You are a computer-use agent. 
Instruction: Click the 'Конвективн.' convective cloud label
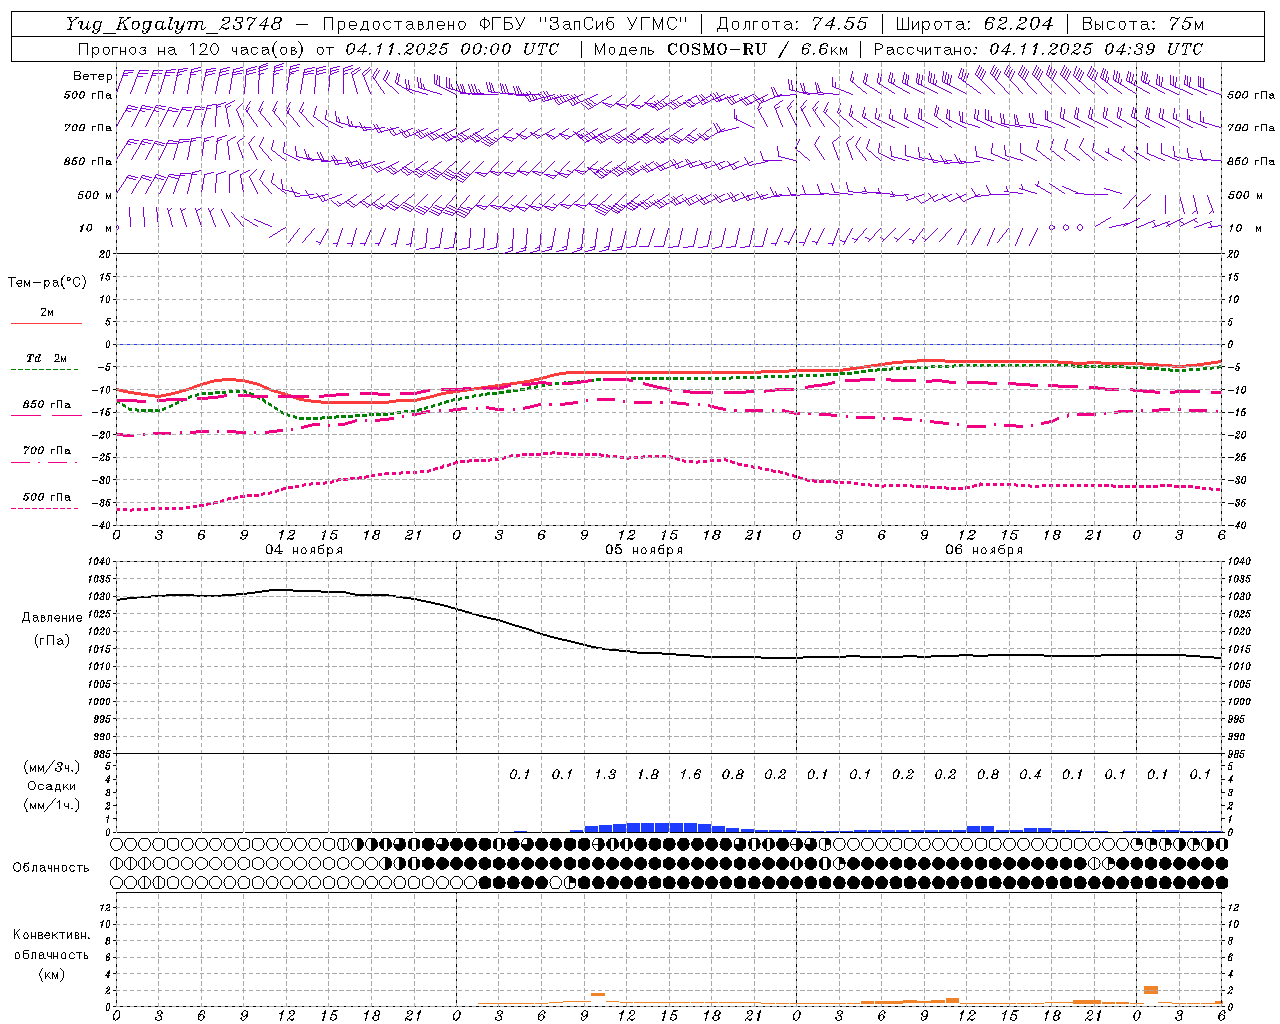pyautogui.click(x=51, y=935)
